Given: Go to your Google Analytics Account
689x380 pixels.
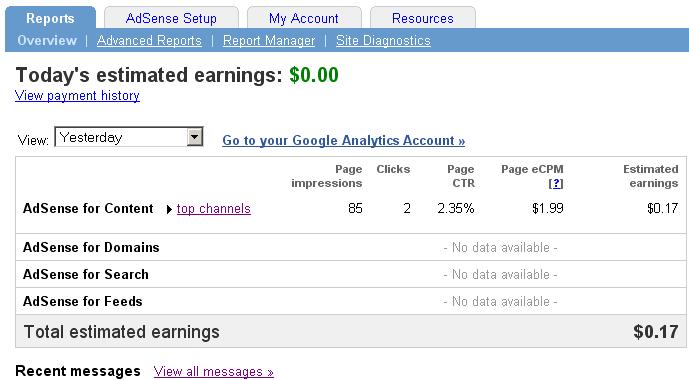Looking at the screenshot, I should (x=344, y=141).
